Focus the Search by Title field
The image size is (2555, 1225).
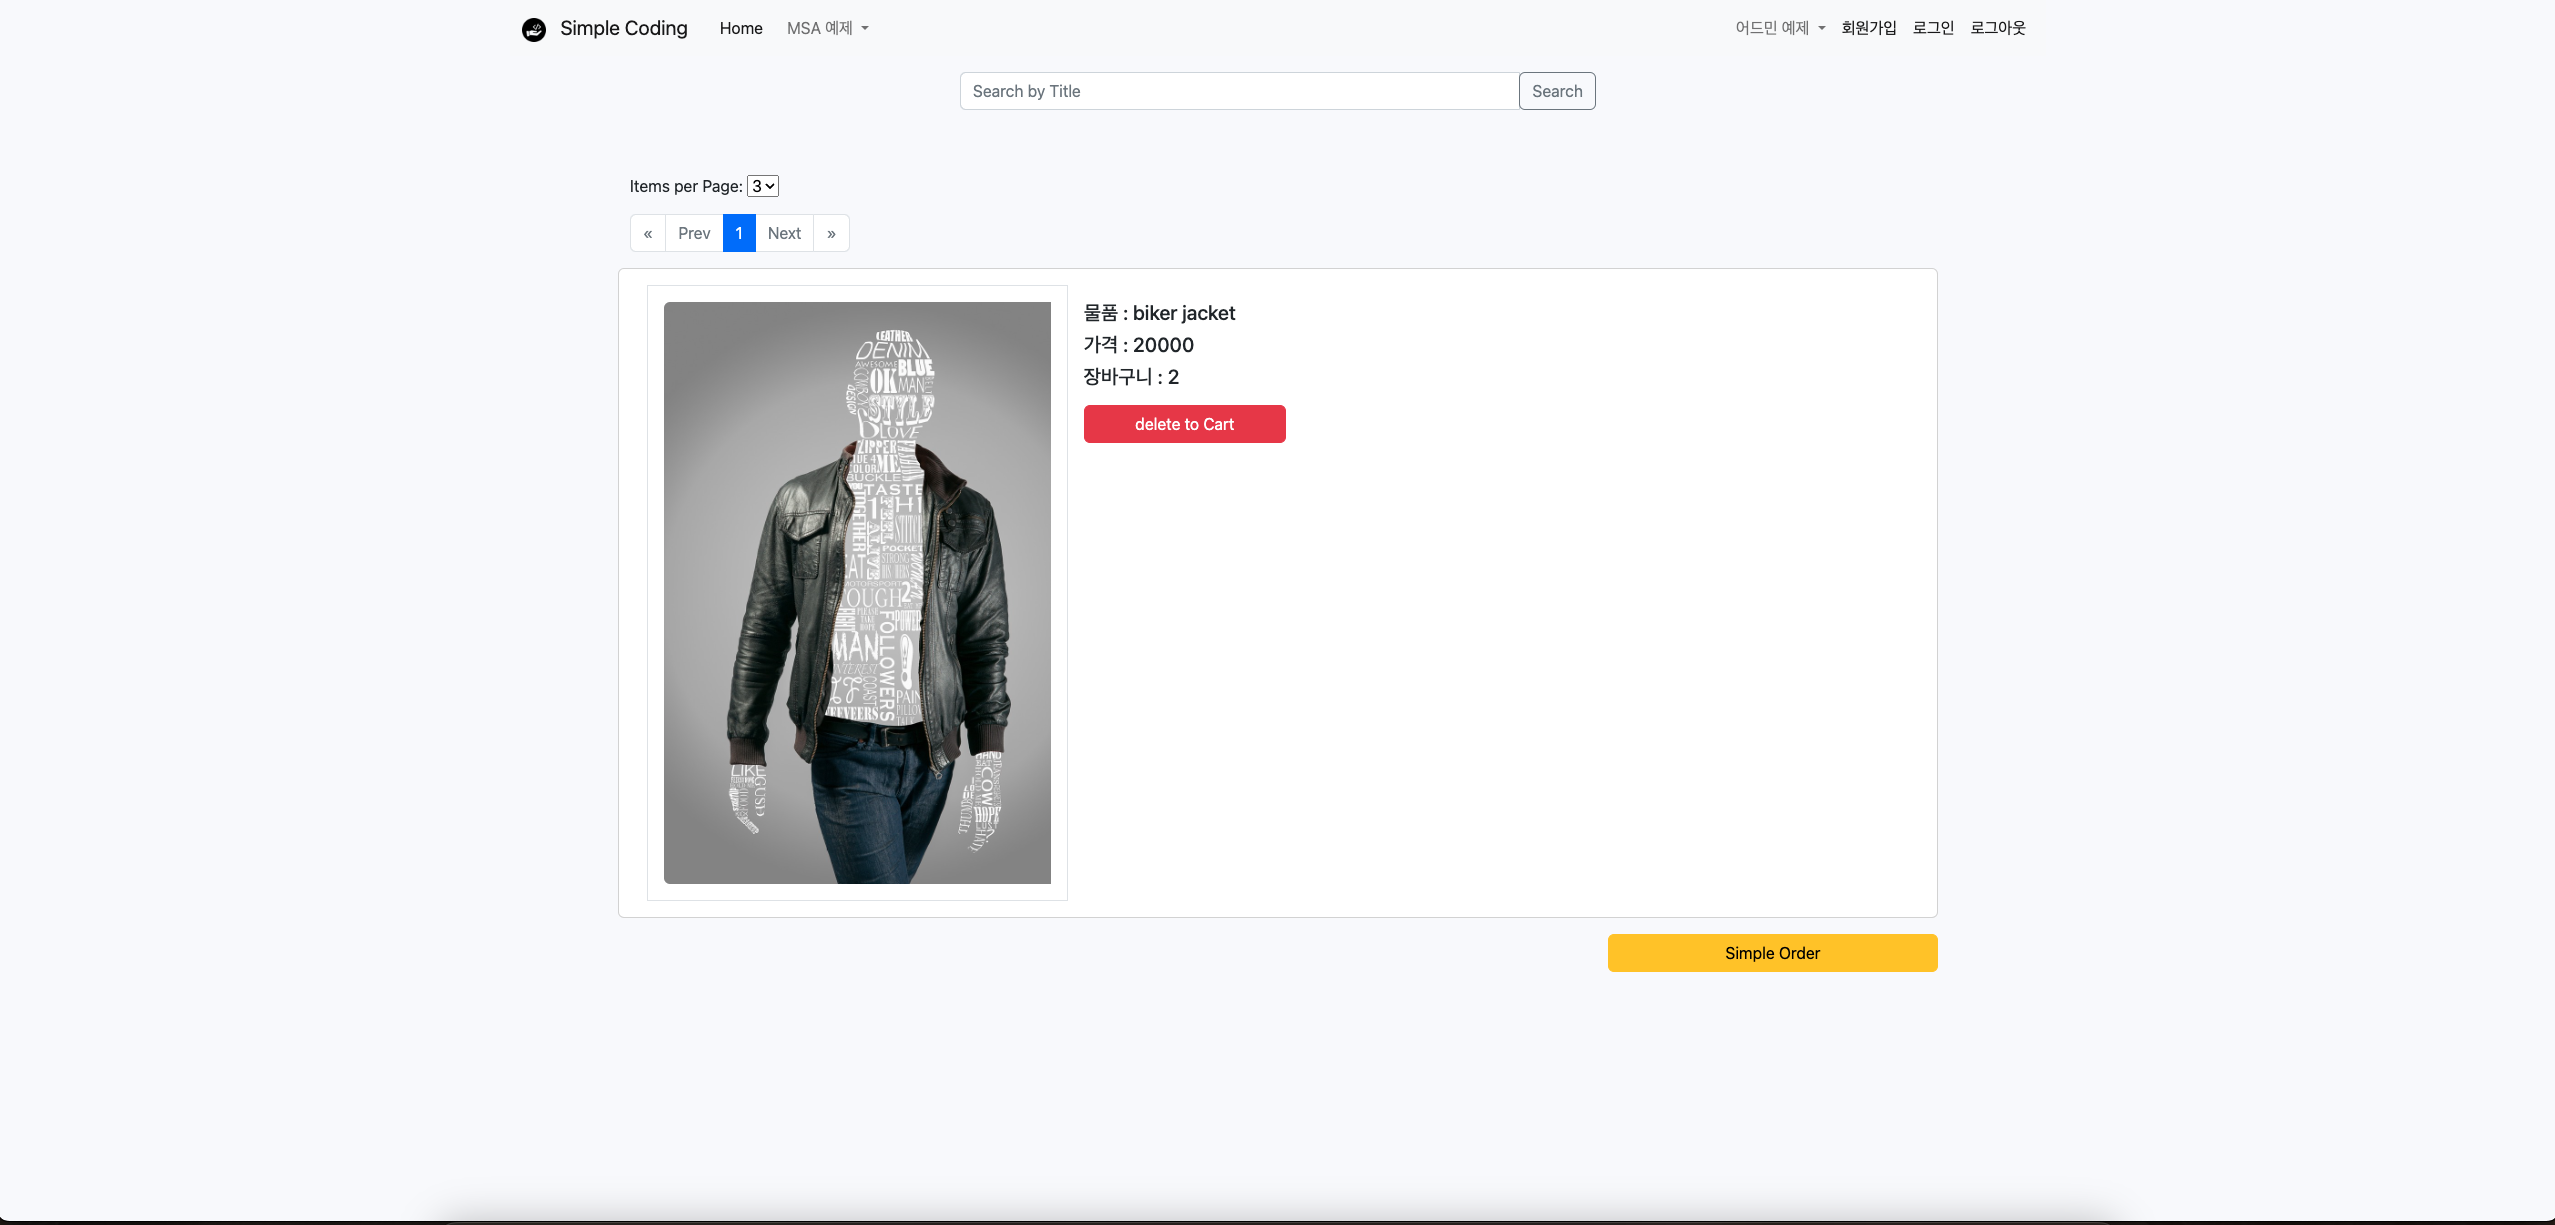[1239, 91]
